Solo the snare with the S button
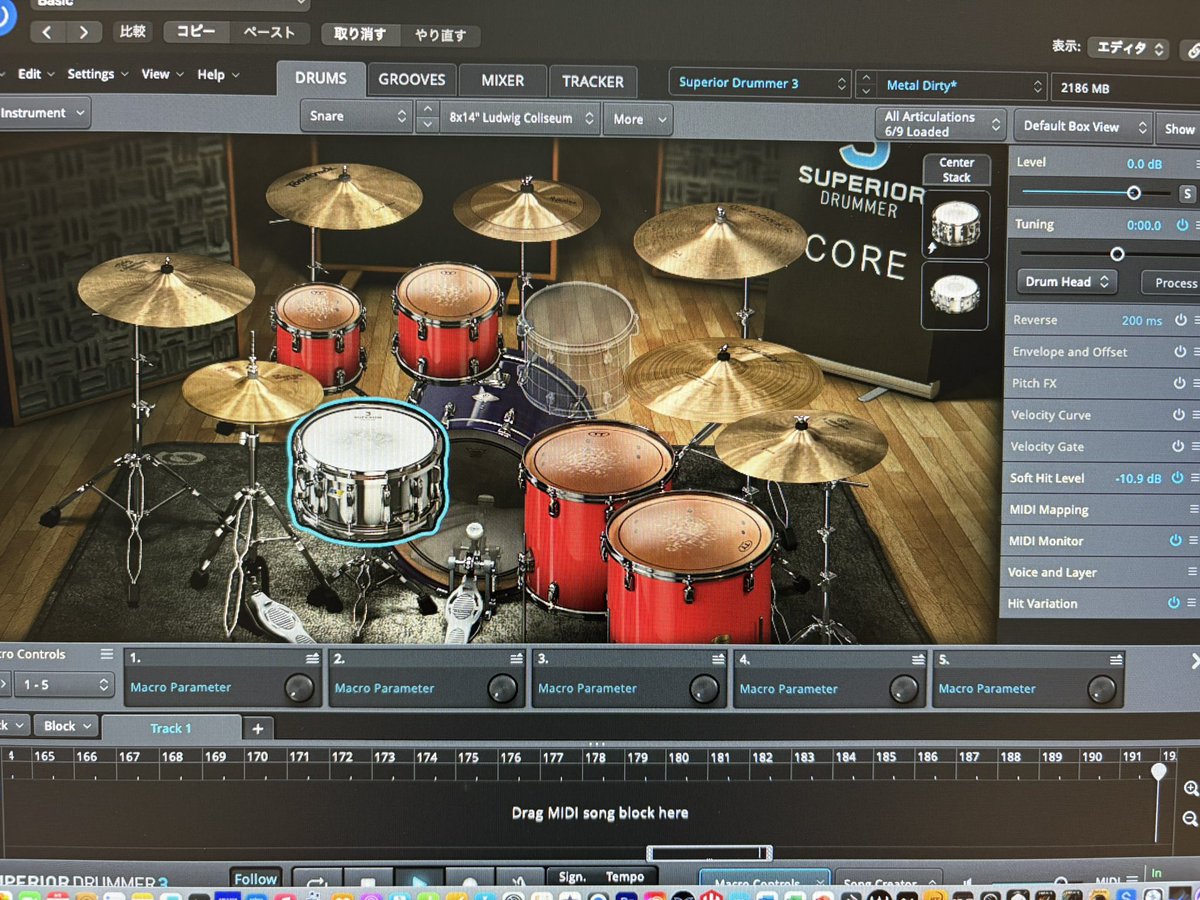The width and height of the screenshot is (1200, 900). point(1187,194)
